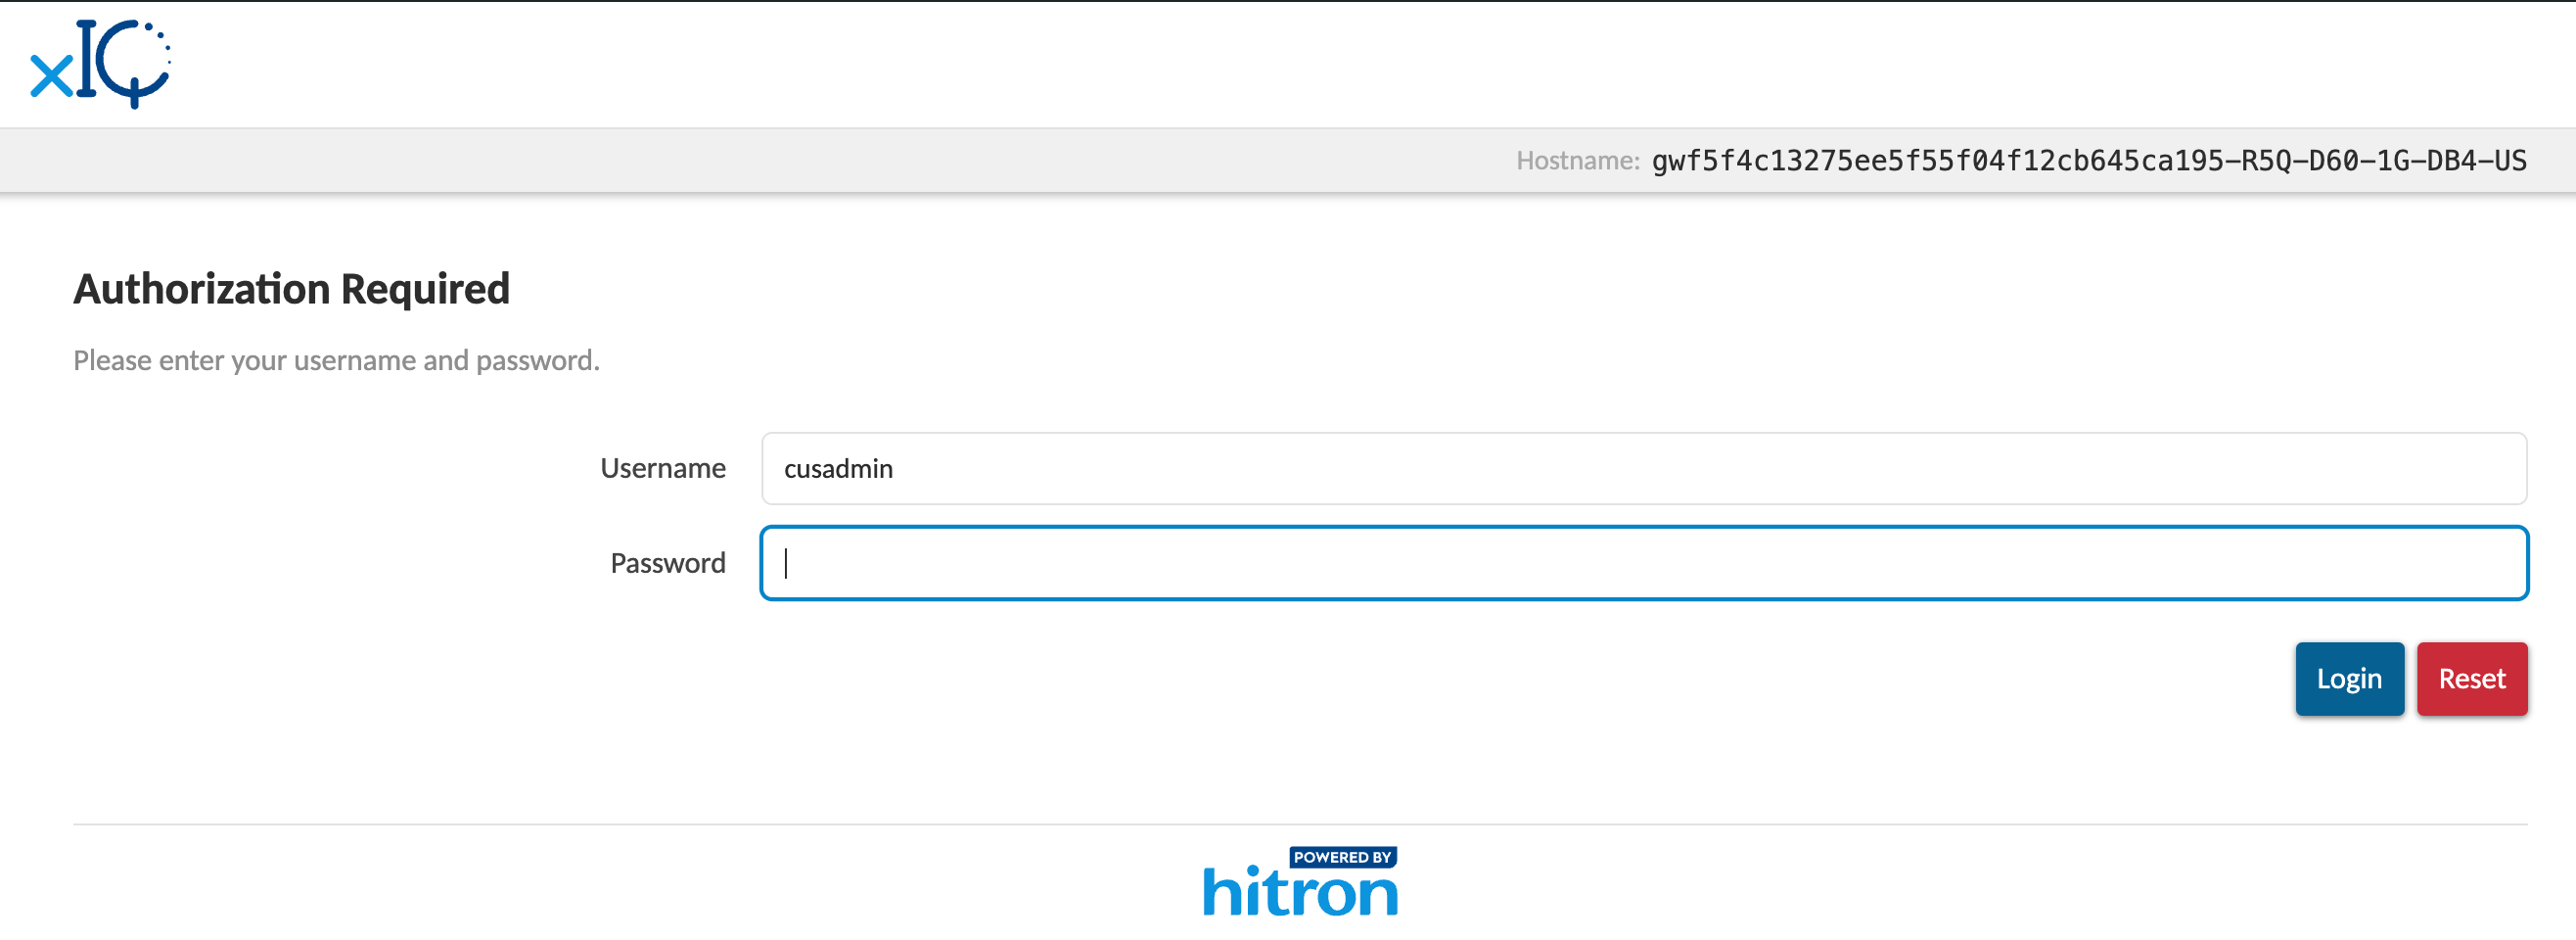Click the 'Please enter your username' instruction text
The width and height of the screenshot is (2576, 940).
336,360
